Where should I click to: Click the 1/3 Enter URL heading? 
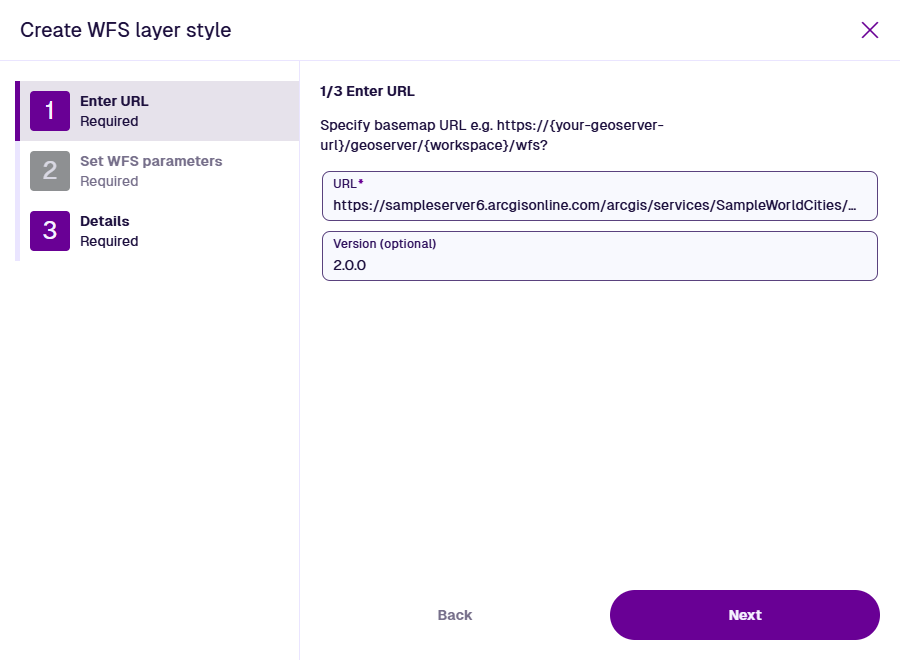pyautogui.click(x=367, y=91)
